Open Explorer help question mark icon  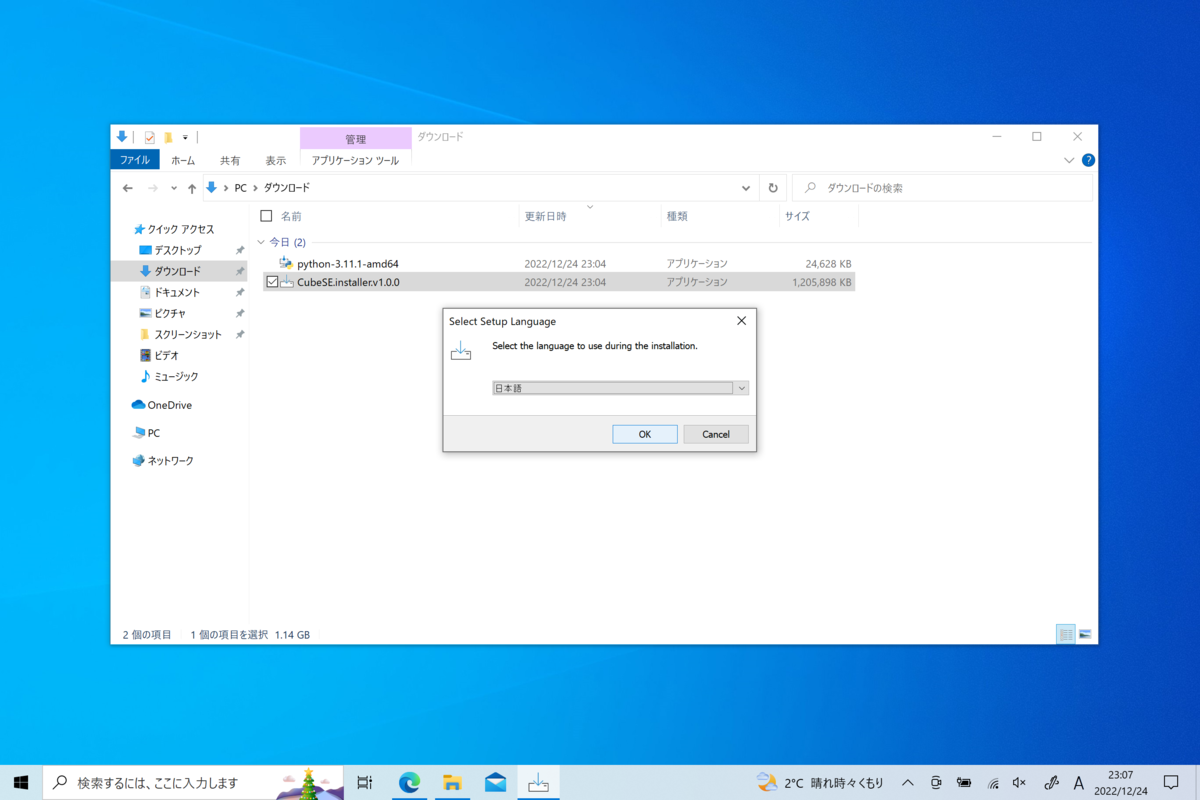1088,160
